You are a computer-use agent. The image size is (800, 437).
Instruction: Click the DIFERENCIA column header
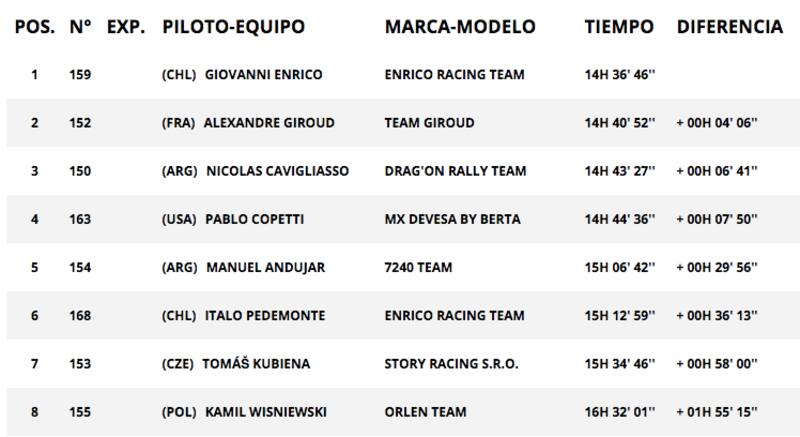tap(729, 24)
